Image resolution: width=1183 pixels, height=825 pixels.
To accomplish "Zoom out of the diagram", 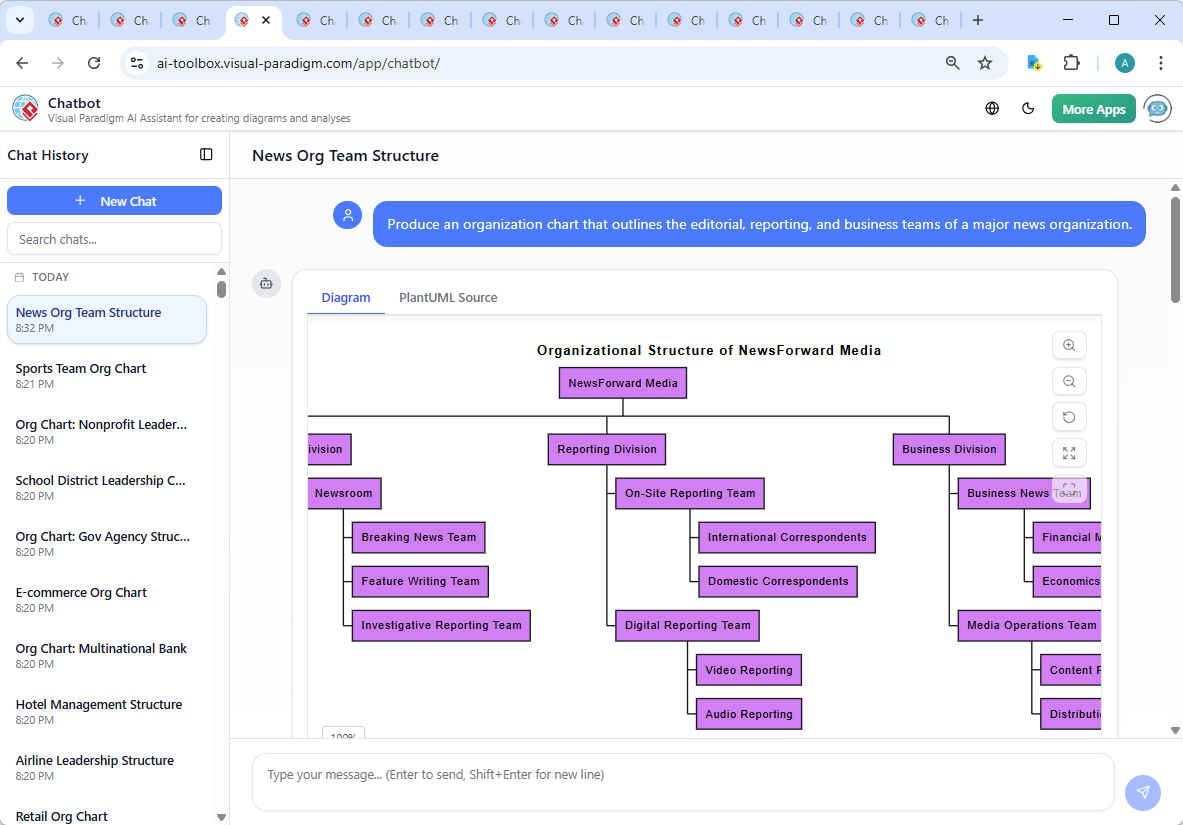I will pos(1069,381).
